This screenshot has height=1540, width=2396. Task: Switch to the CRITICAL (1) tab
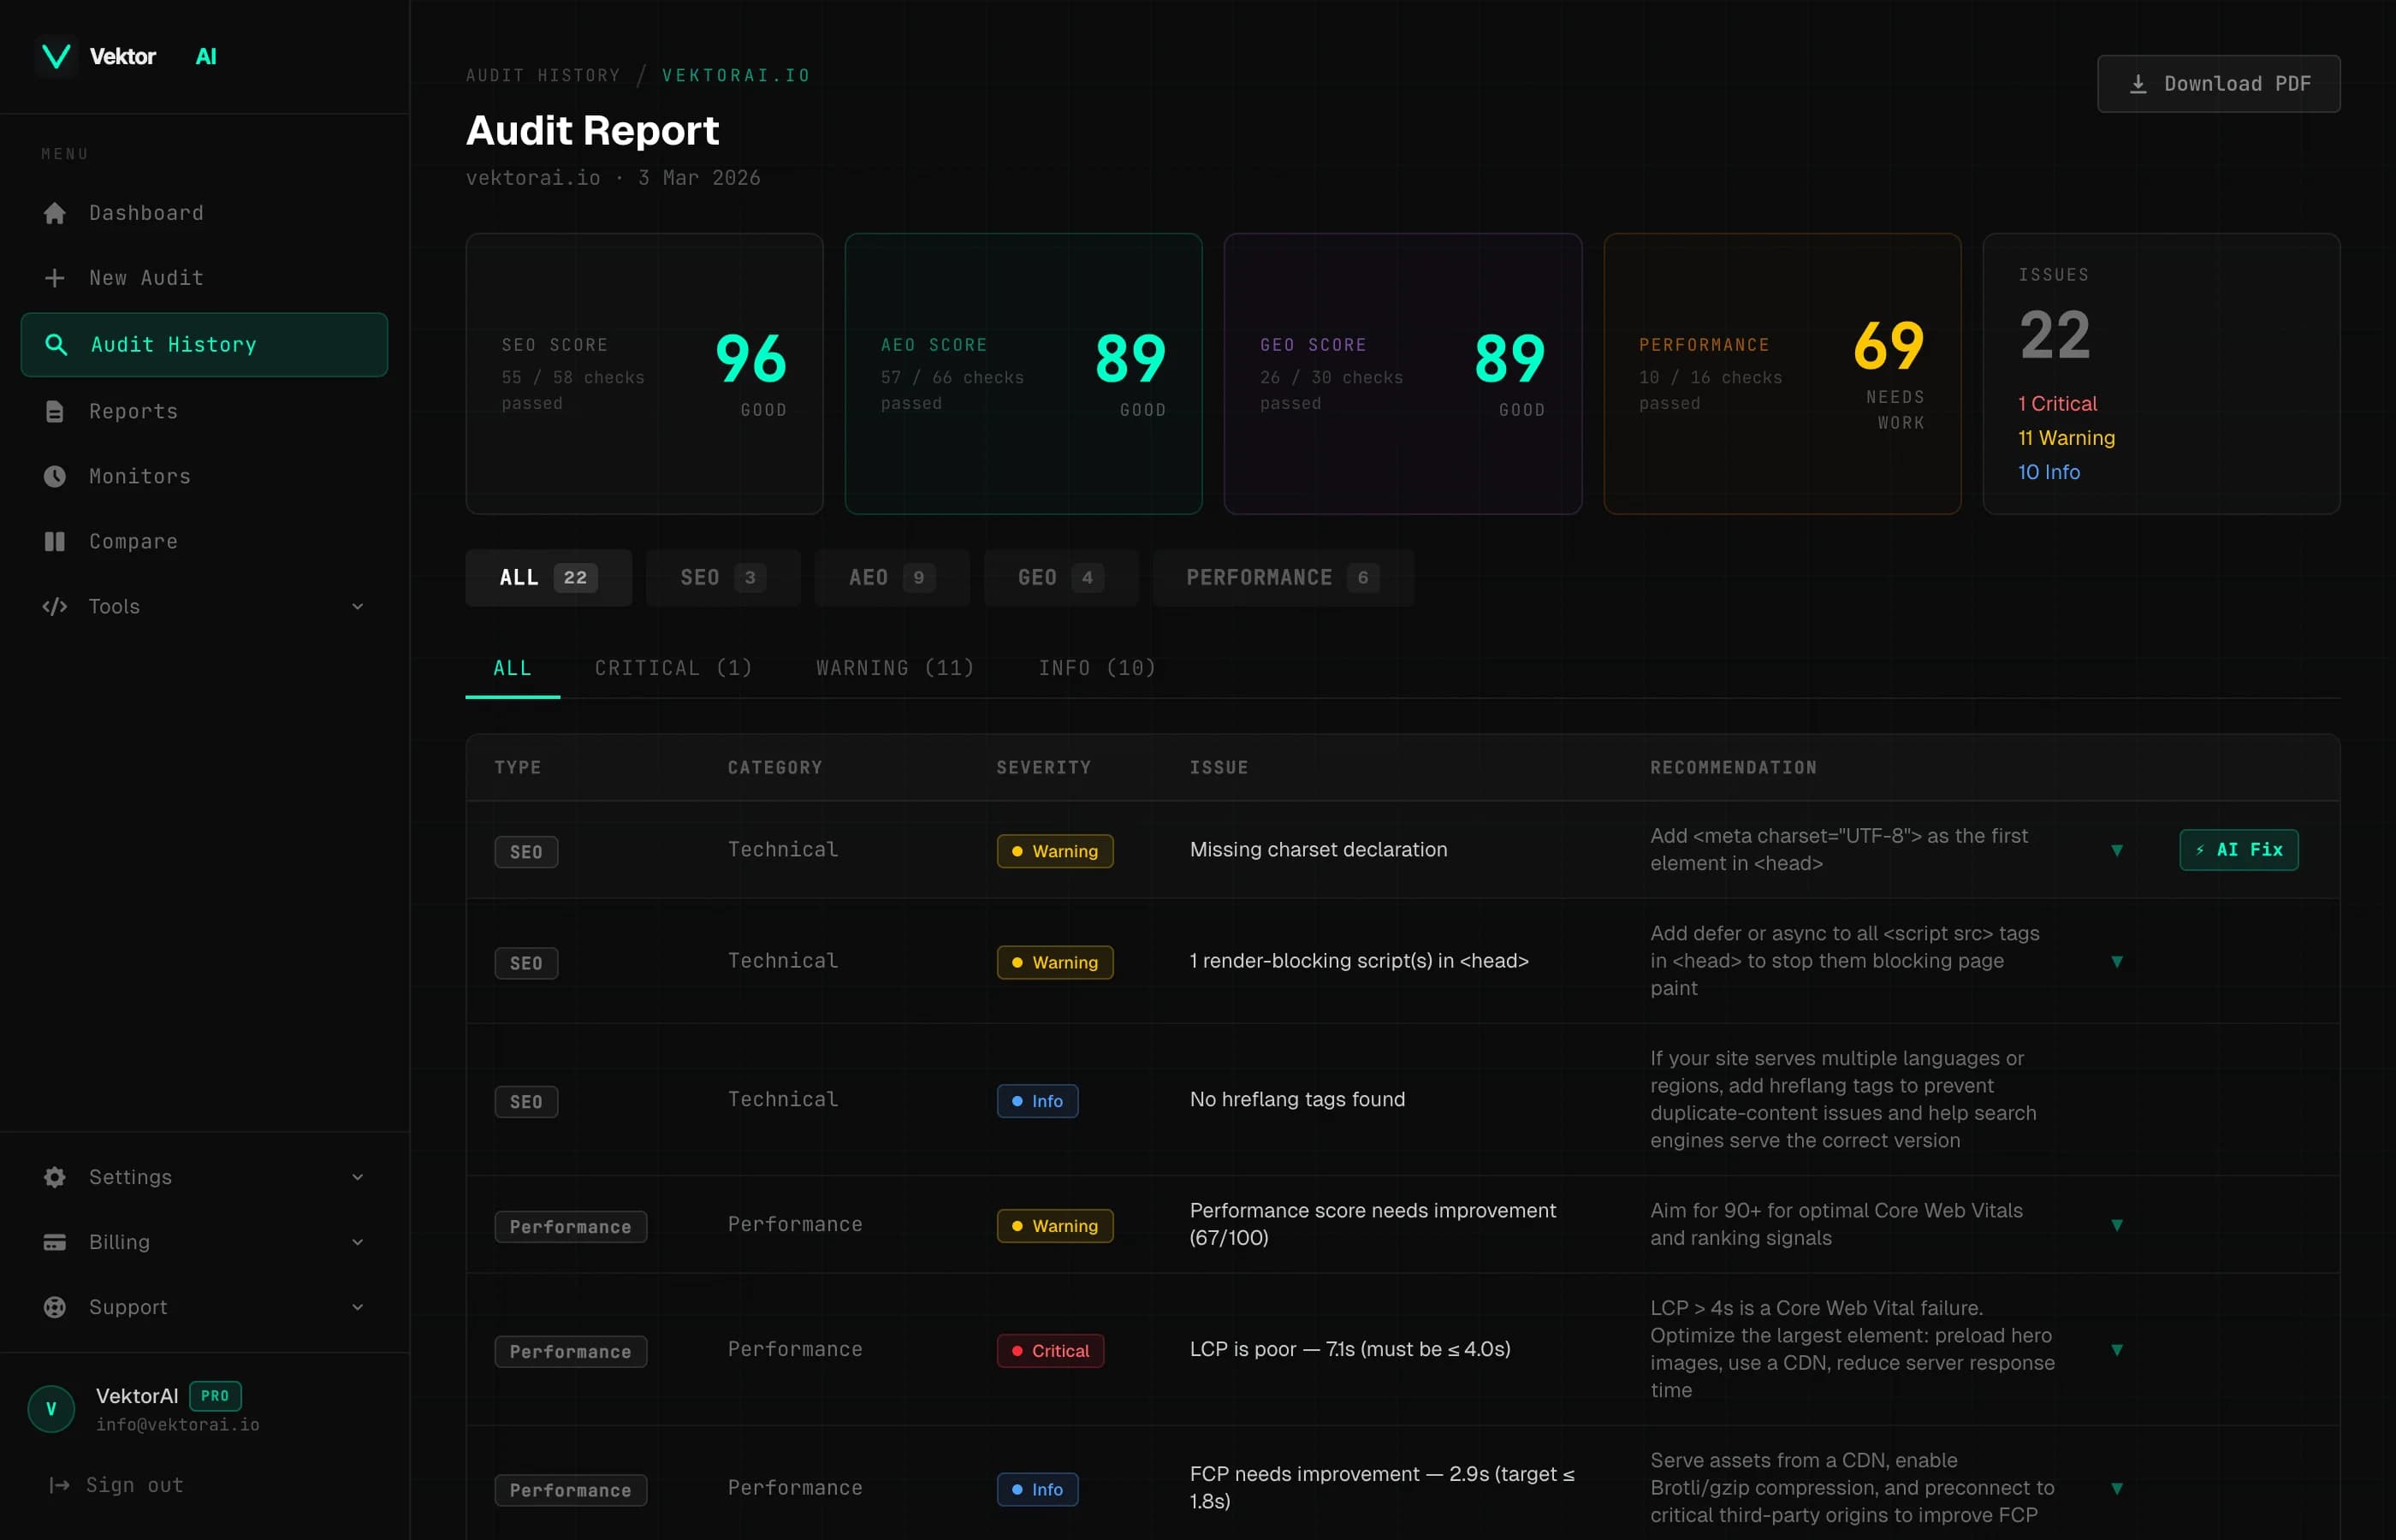click(x=673, y=667)
